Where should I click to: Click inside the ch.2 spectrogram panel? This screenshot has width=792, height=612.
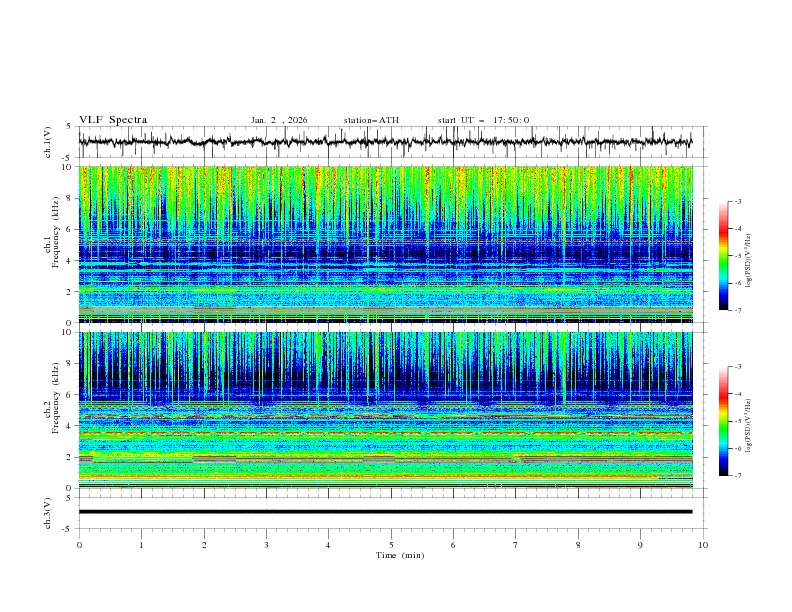(x=385, y=410)
